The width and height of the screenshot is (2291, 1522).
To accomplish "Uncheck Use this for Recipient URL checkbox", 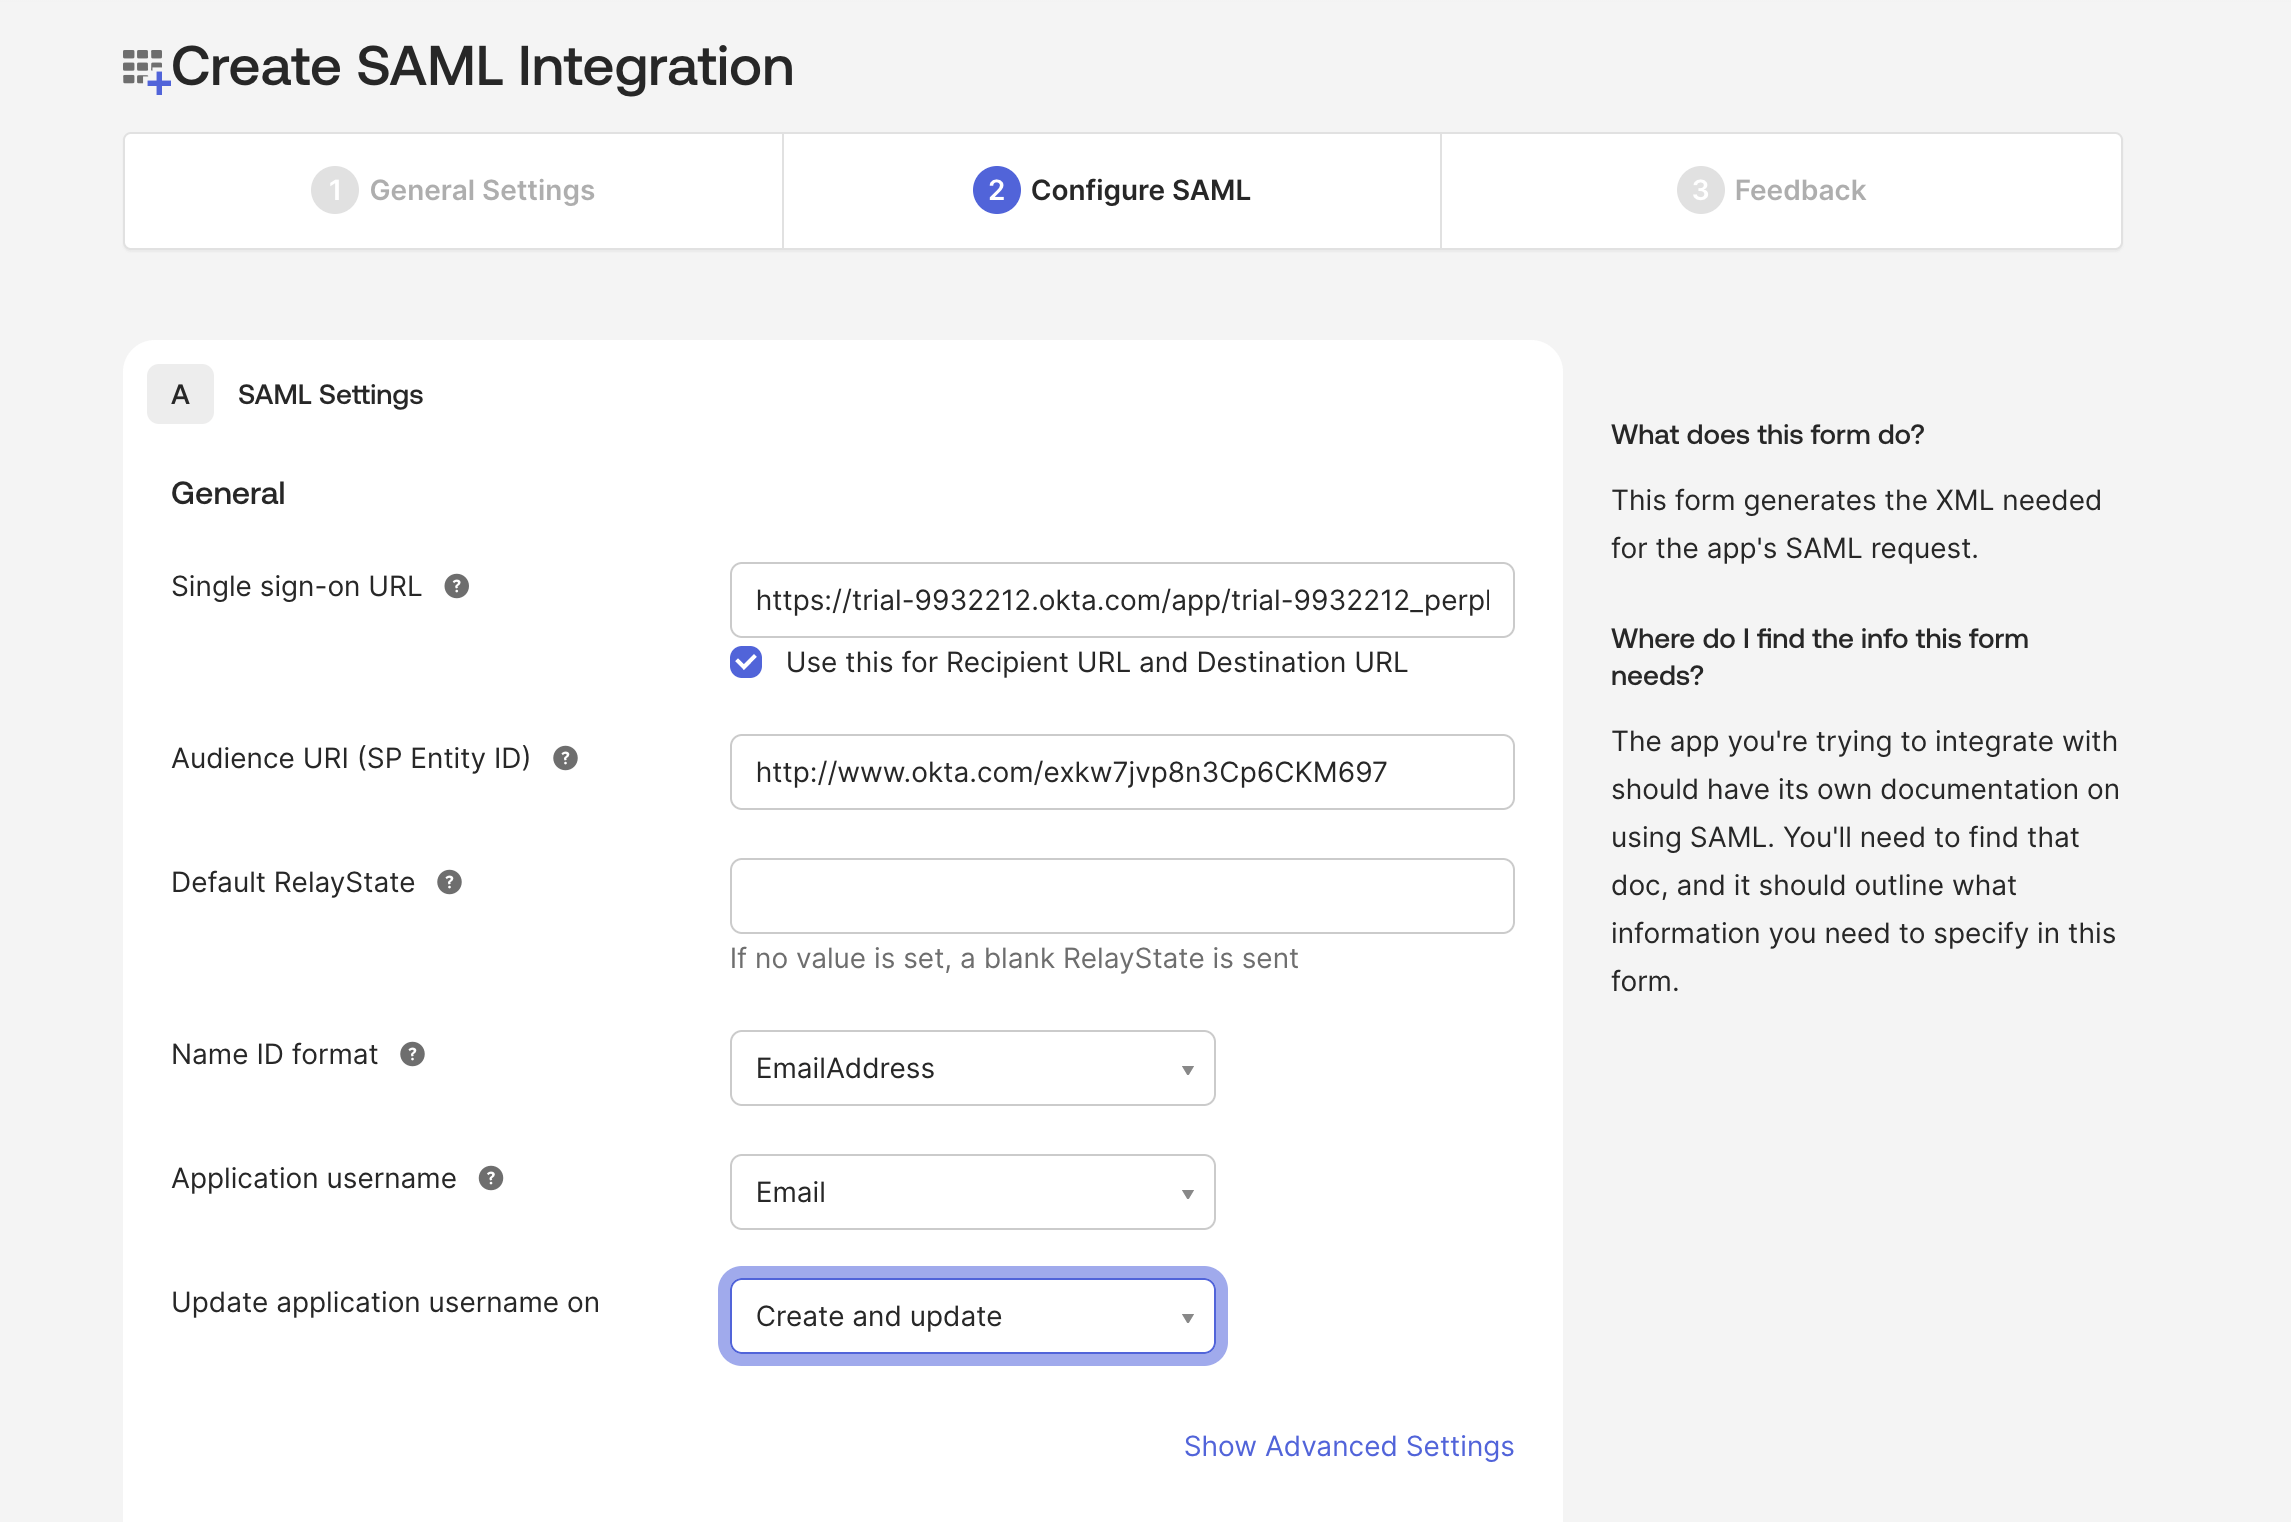I will pyautogui.click(x=746, y=662).
